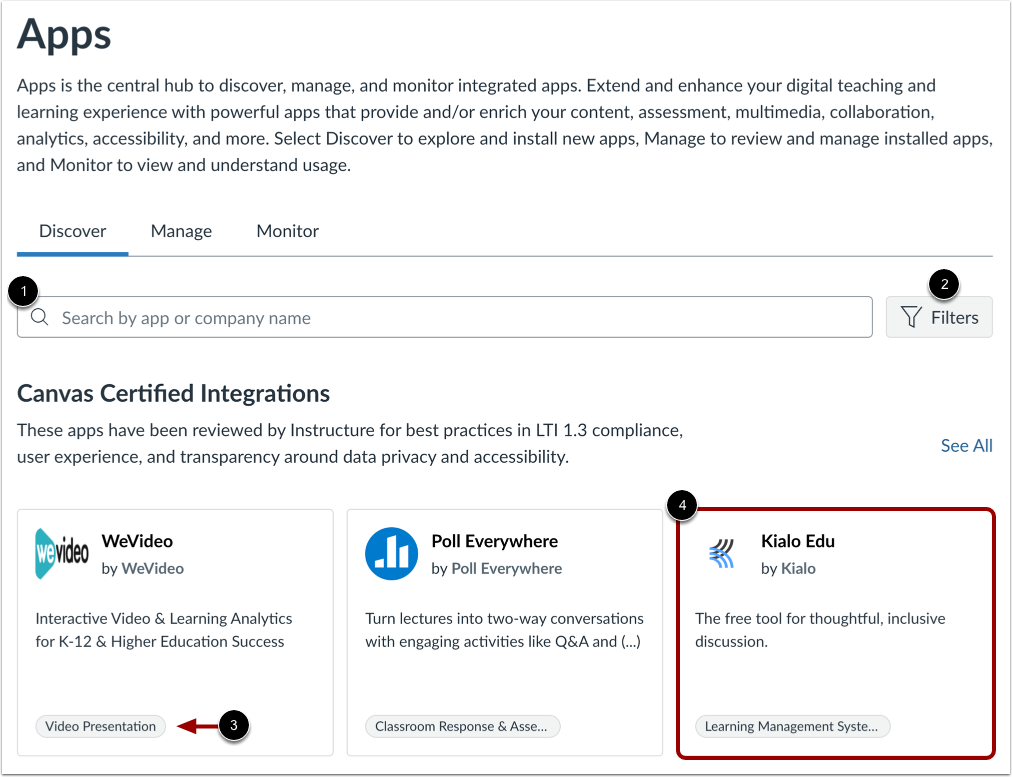Viewport: 1012px width, 777px height.
Task: Follow the See All link
Action: [x=966, y=445]
